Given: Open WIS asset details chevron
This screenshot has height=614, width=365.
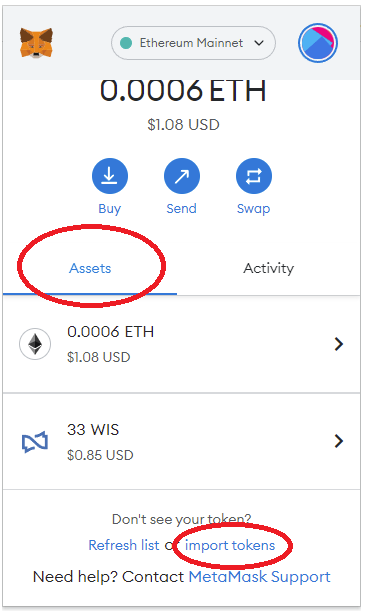Looking at the screenshot, I should pos(339,441).
